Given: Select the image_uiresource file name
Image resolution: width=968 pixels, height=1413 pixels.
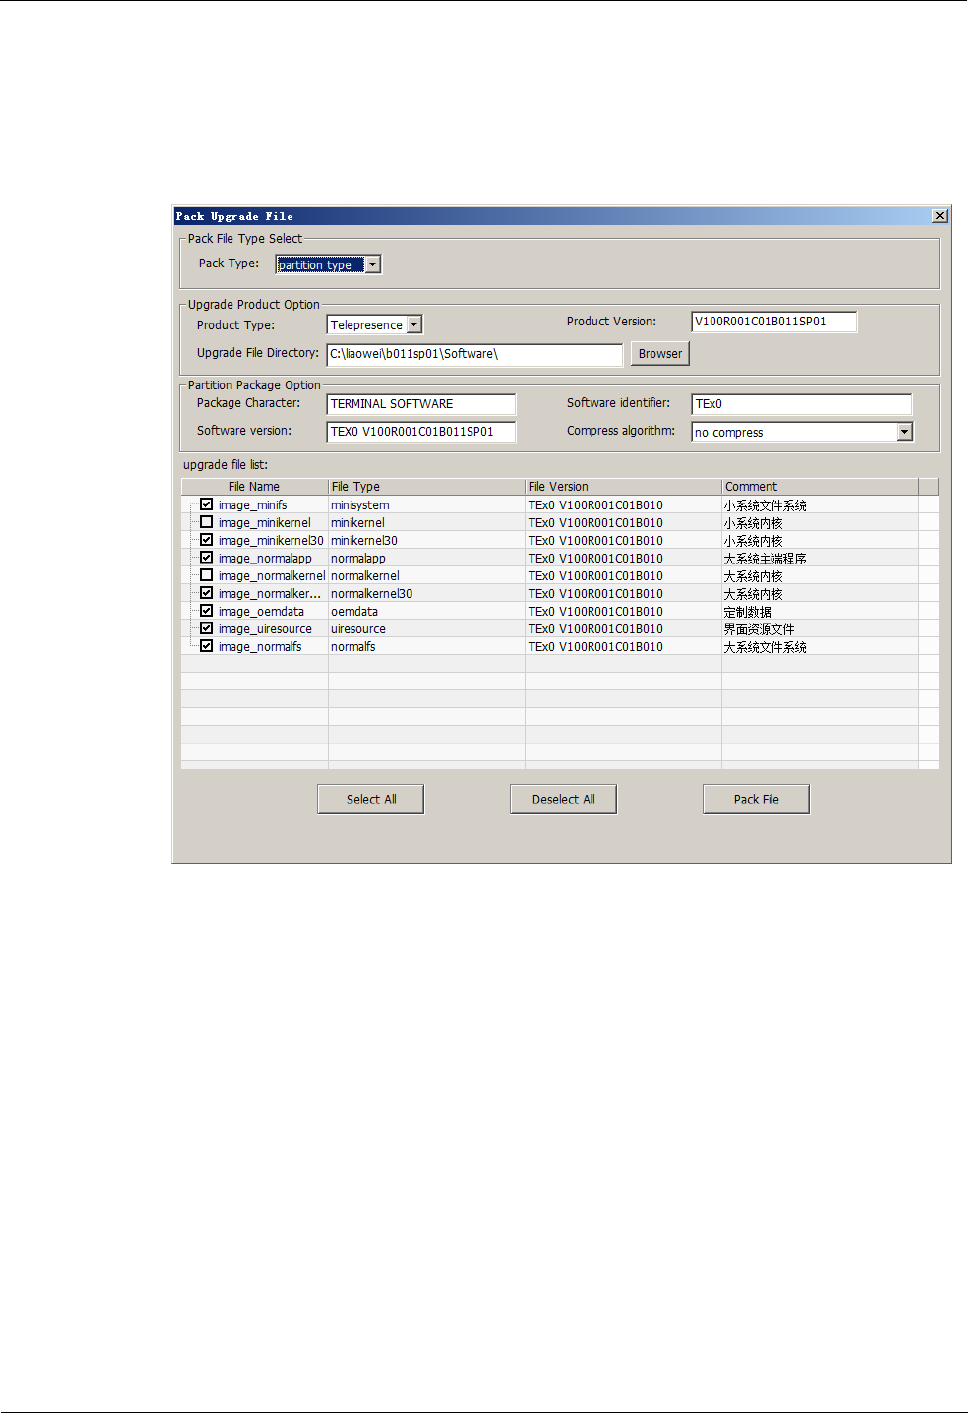Looking at the screenshot, I should tap(265, 629).
